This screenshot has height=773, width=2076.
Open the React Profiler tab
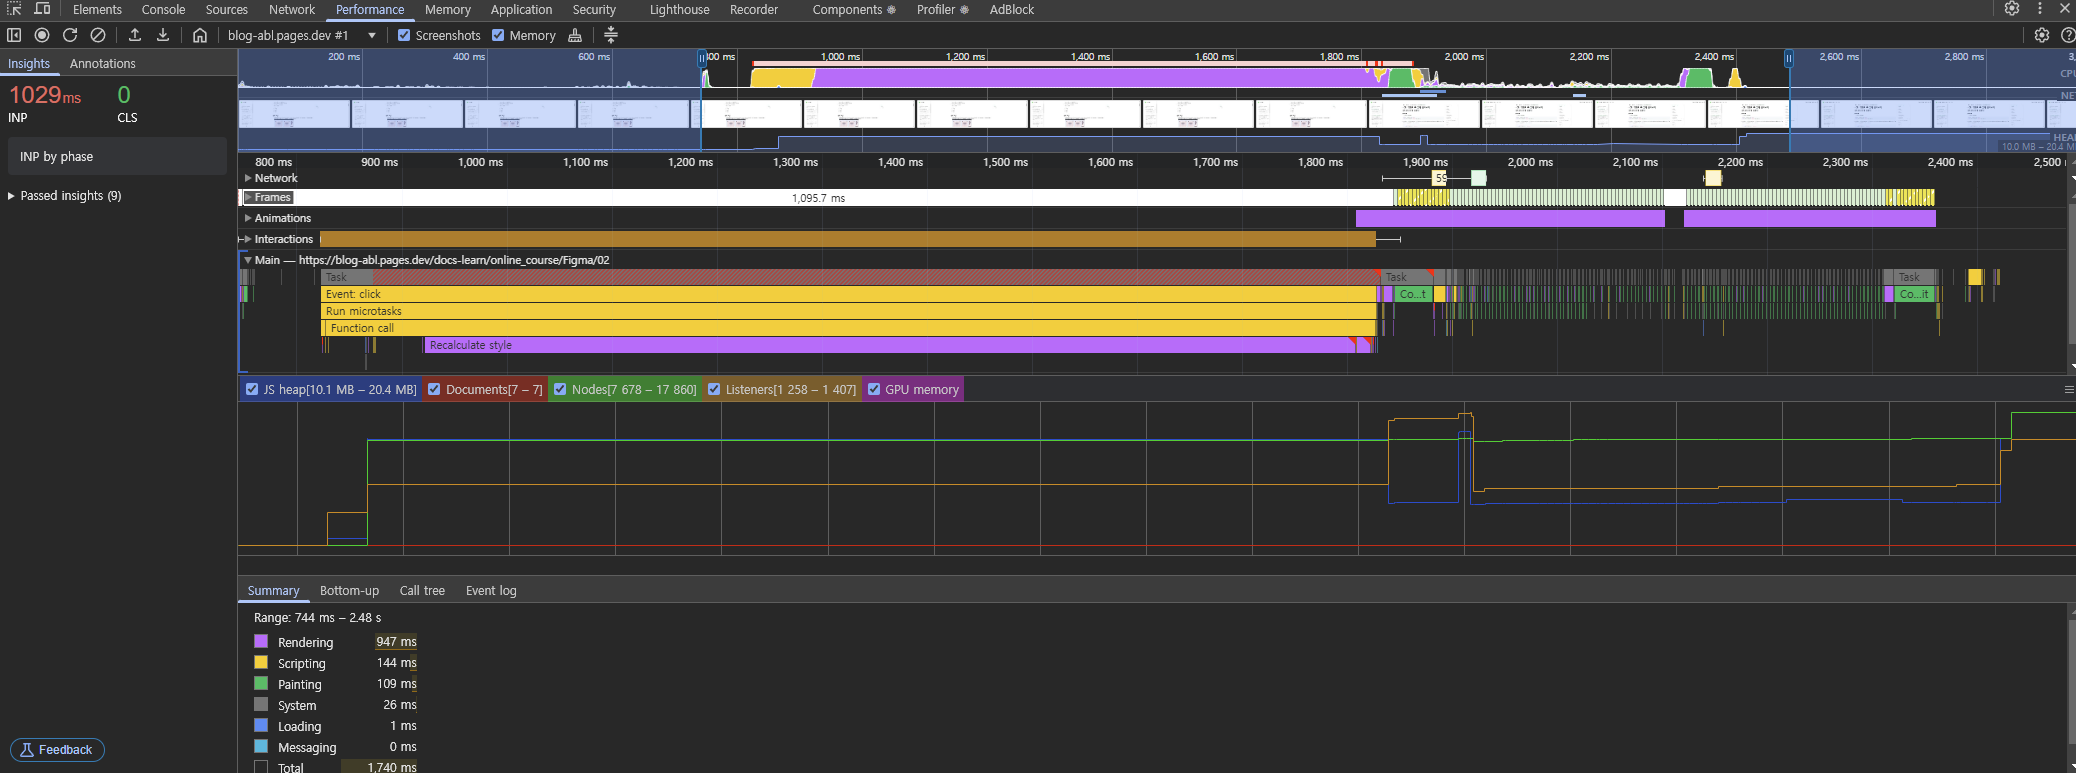(x=943, y=10)
